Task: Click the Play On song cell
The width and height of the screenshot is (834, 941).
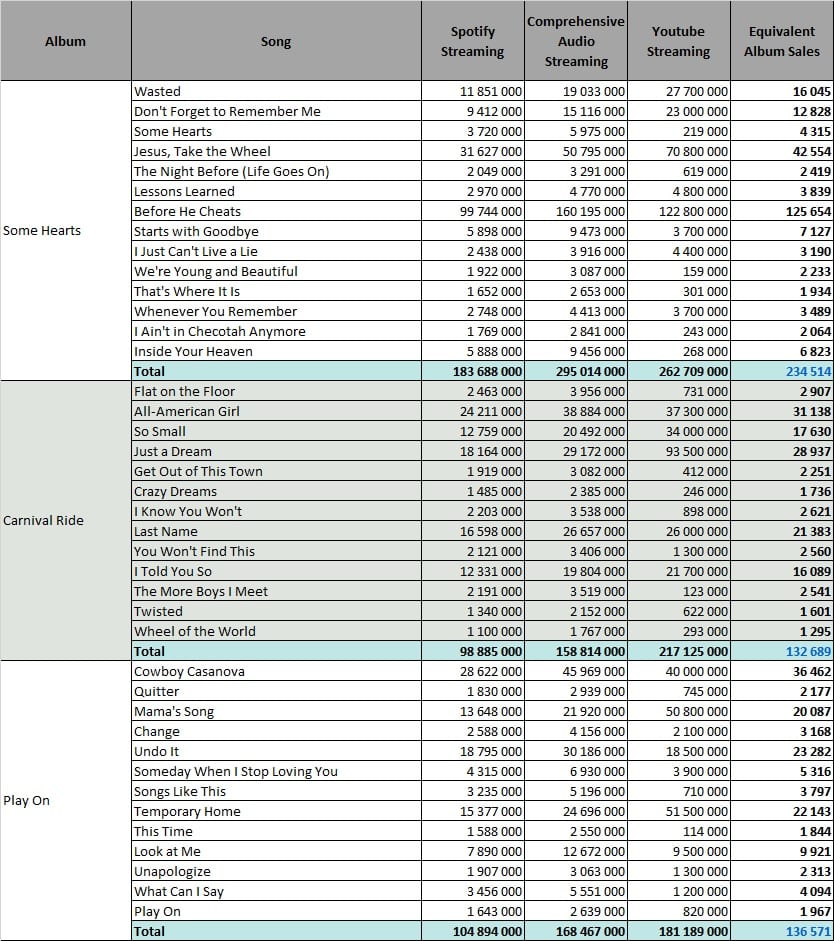Action: click(x=276, y=911)
